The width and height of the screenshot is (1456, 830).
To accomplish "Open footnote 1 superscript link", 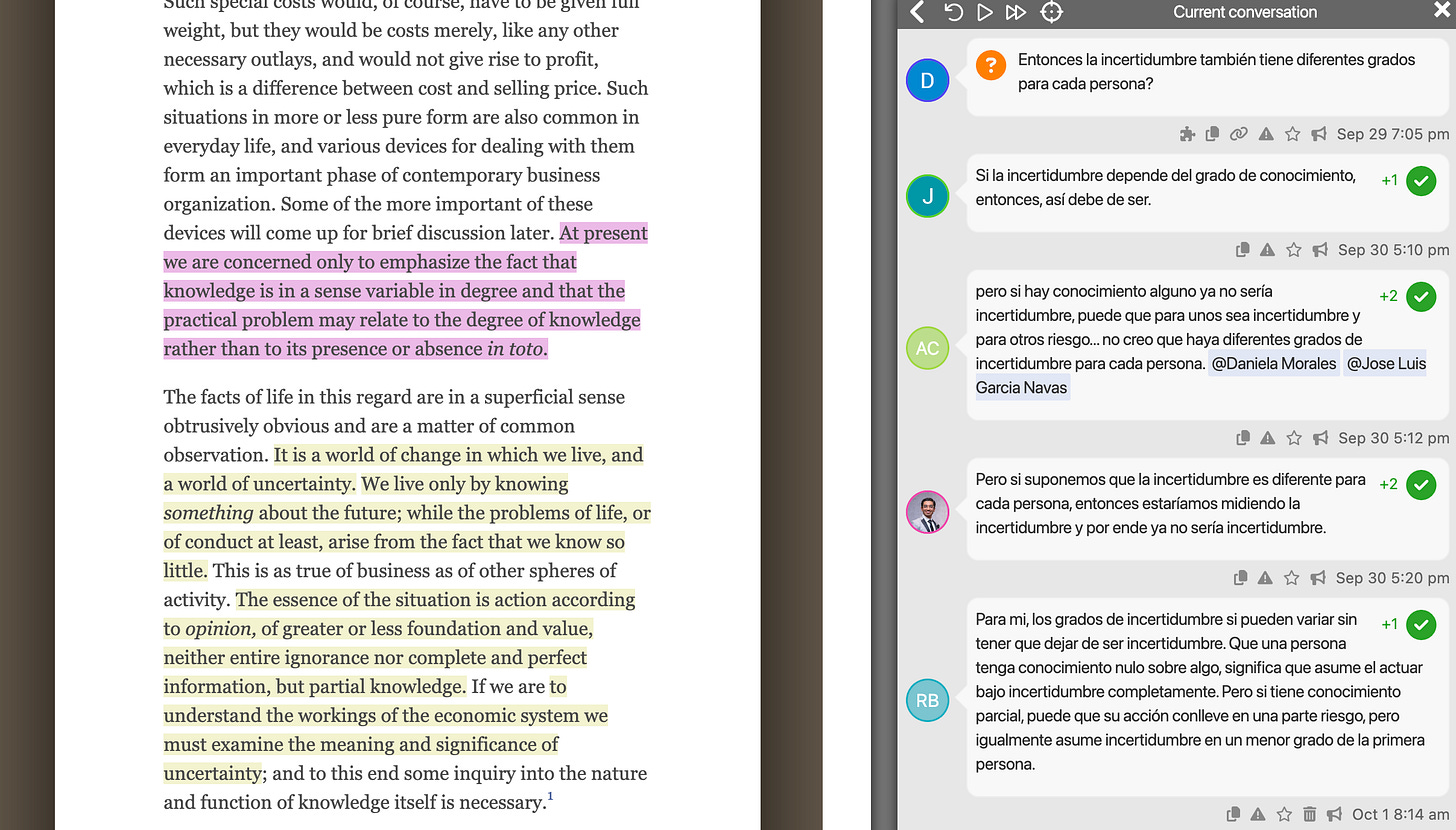I will (550, 797).
